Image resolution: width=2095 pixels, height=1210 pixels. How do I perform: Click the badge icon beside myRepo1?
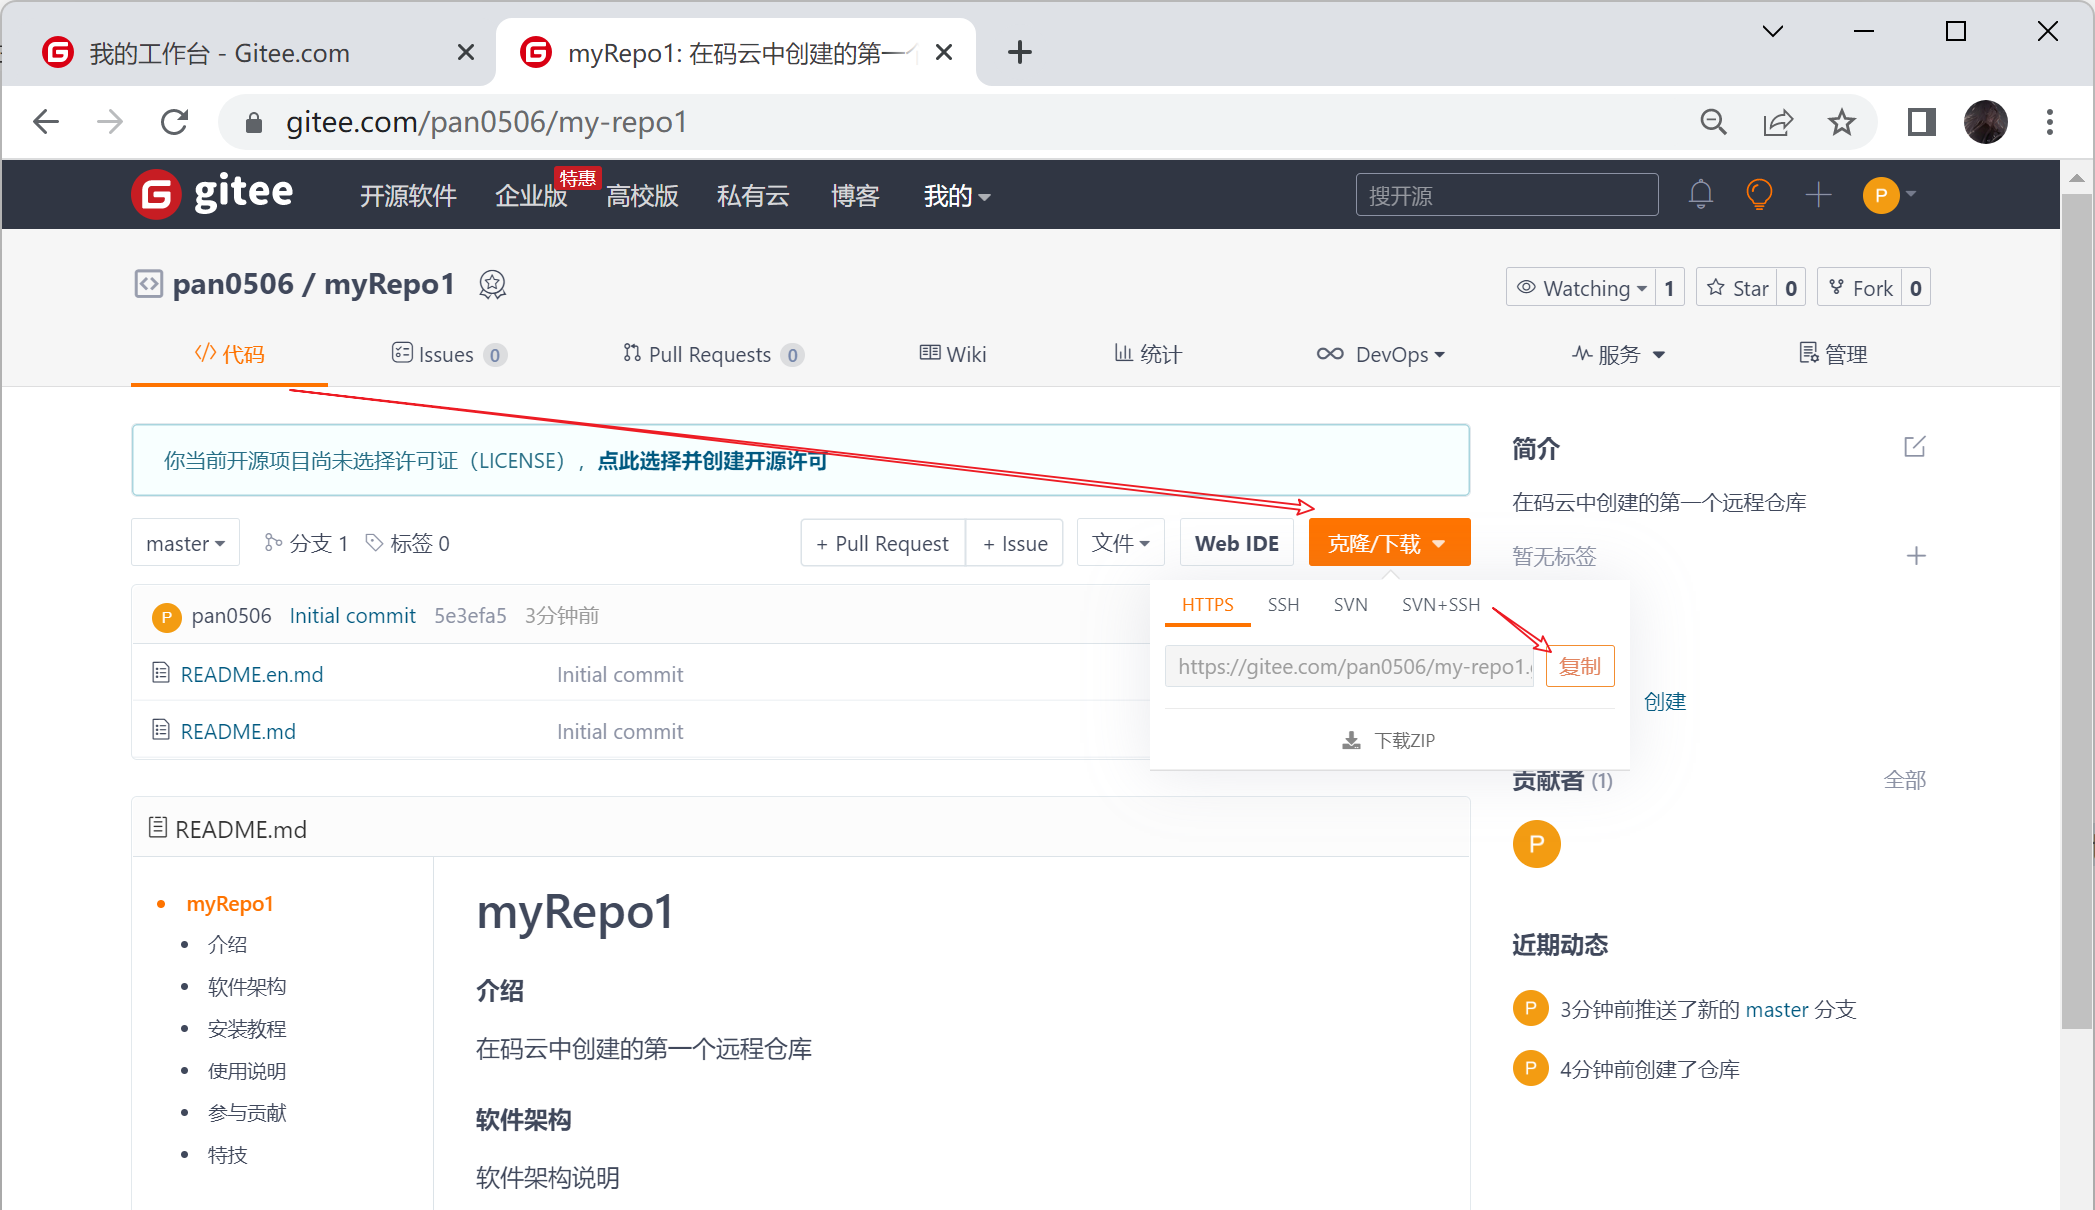point(492,285)
